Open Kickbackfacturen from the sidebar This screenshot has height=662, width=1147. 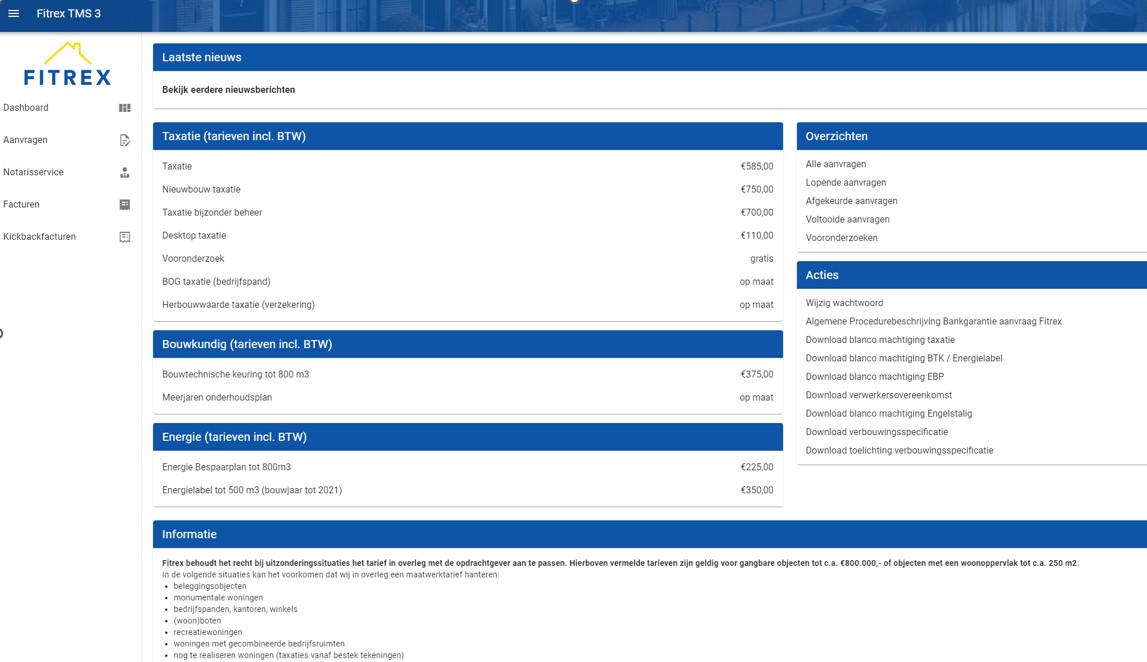[x=40, y=237]
